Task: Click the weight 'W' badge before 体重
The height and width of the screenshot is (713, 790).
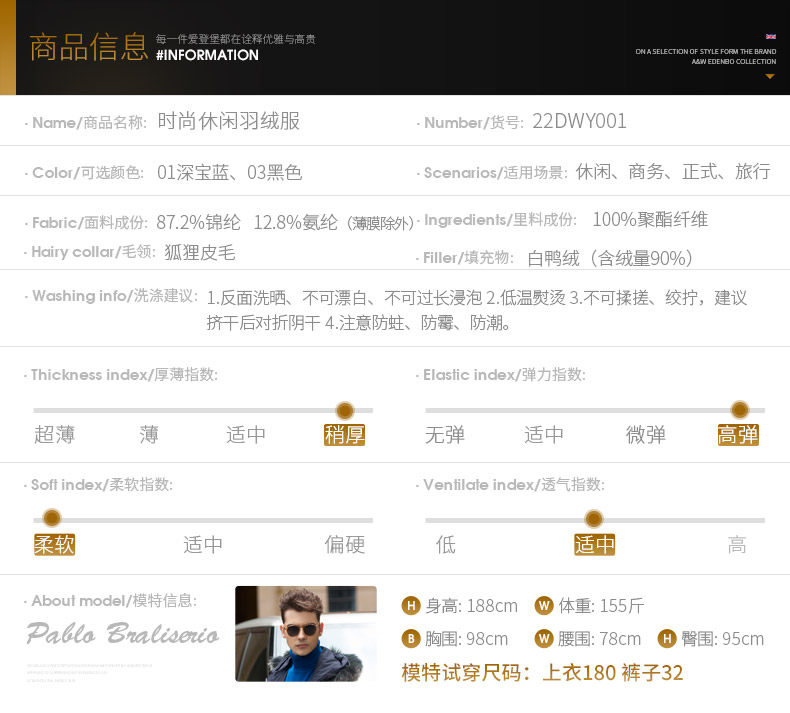Action: pyautogui.click(x=544, y=605)
